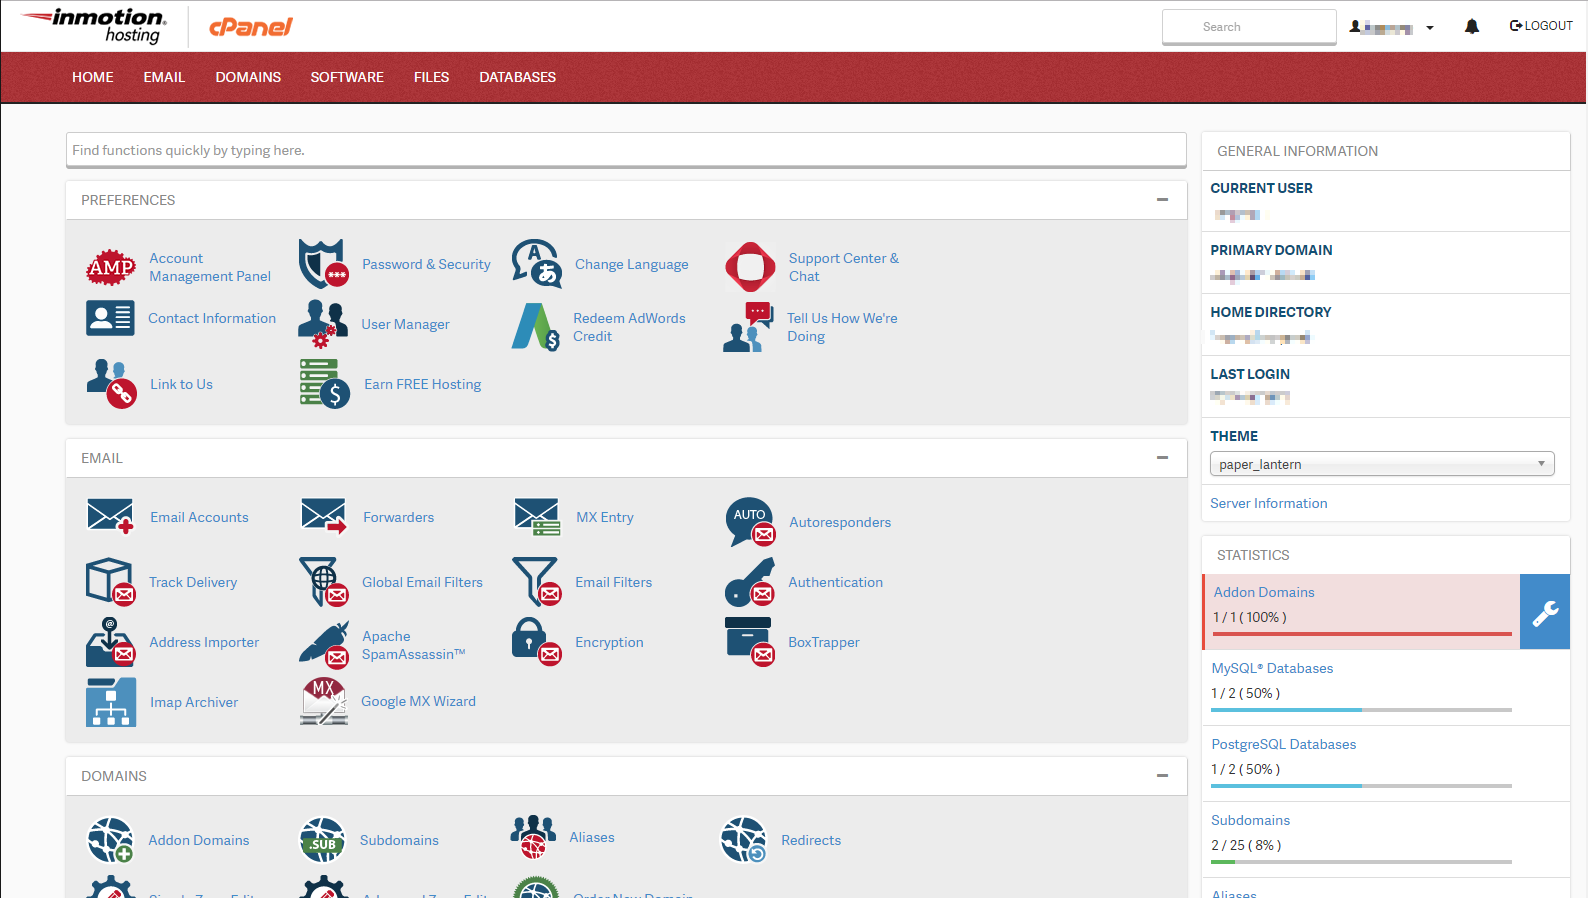Click the Addon Domains wrench icon
The image size is (1588, 898).
(1544, 612)
